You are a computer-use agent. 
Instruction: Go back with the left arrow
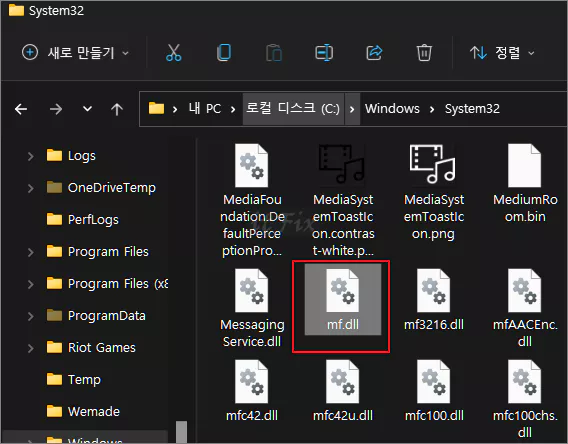coord(21,109)
